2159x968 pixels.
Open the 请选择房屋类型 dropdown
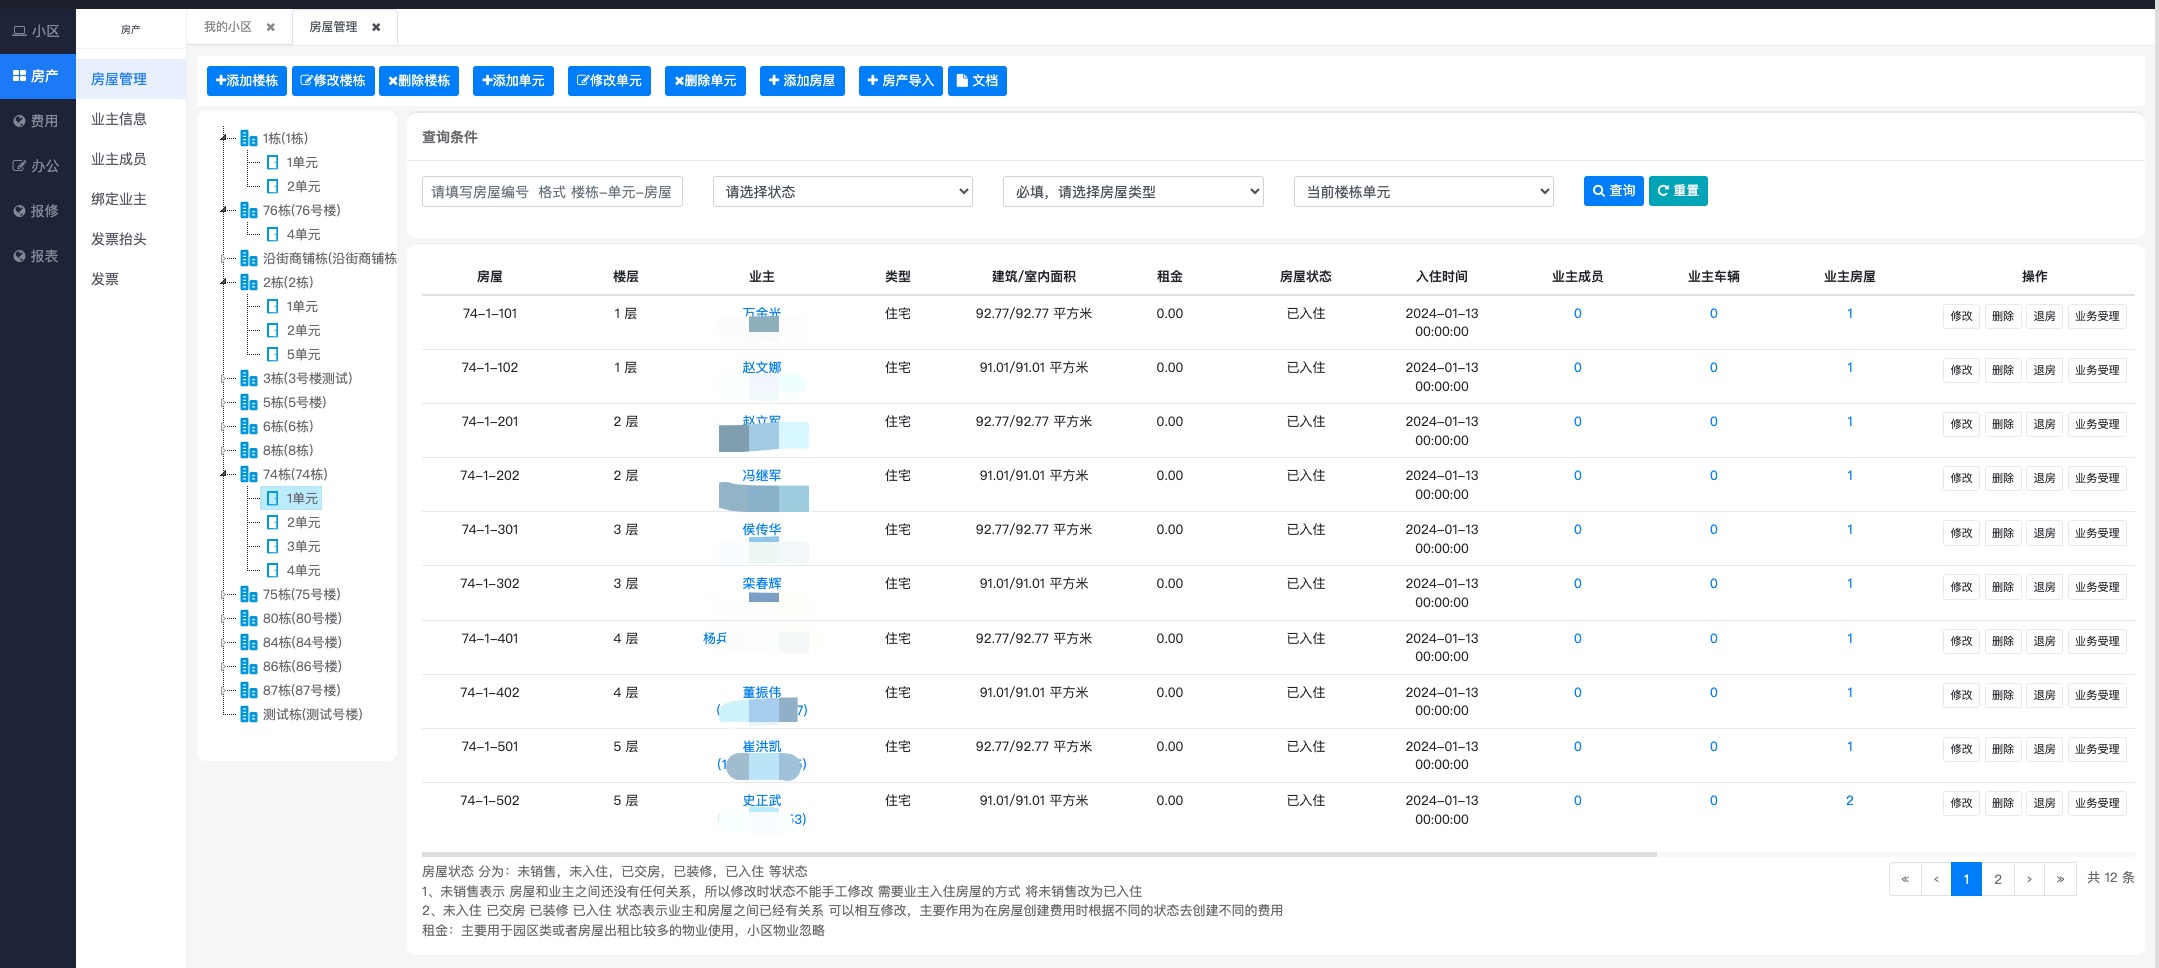(x=1133, y=192)
